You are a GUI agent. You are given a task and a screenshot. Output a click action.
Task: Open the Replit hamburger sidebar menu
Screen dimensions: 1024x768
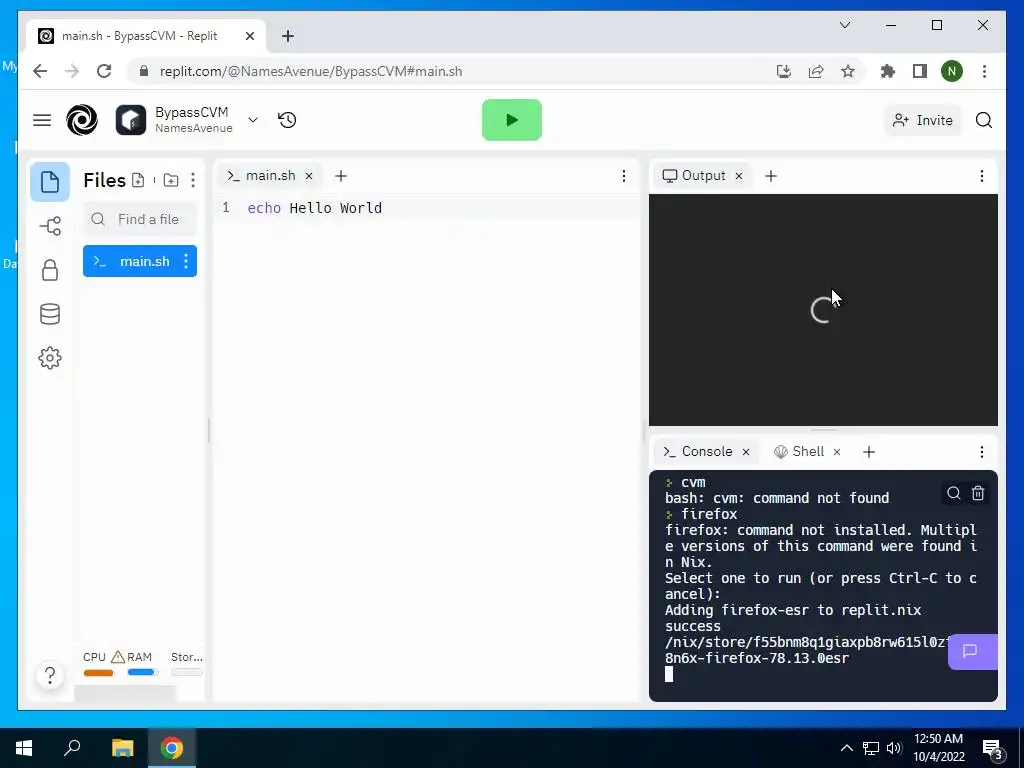(42, 120)
